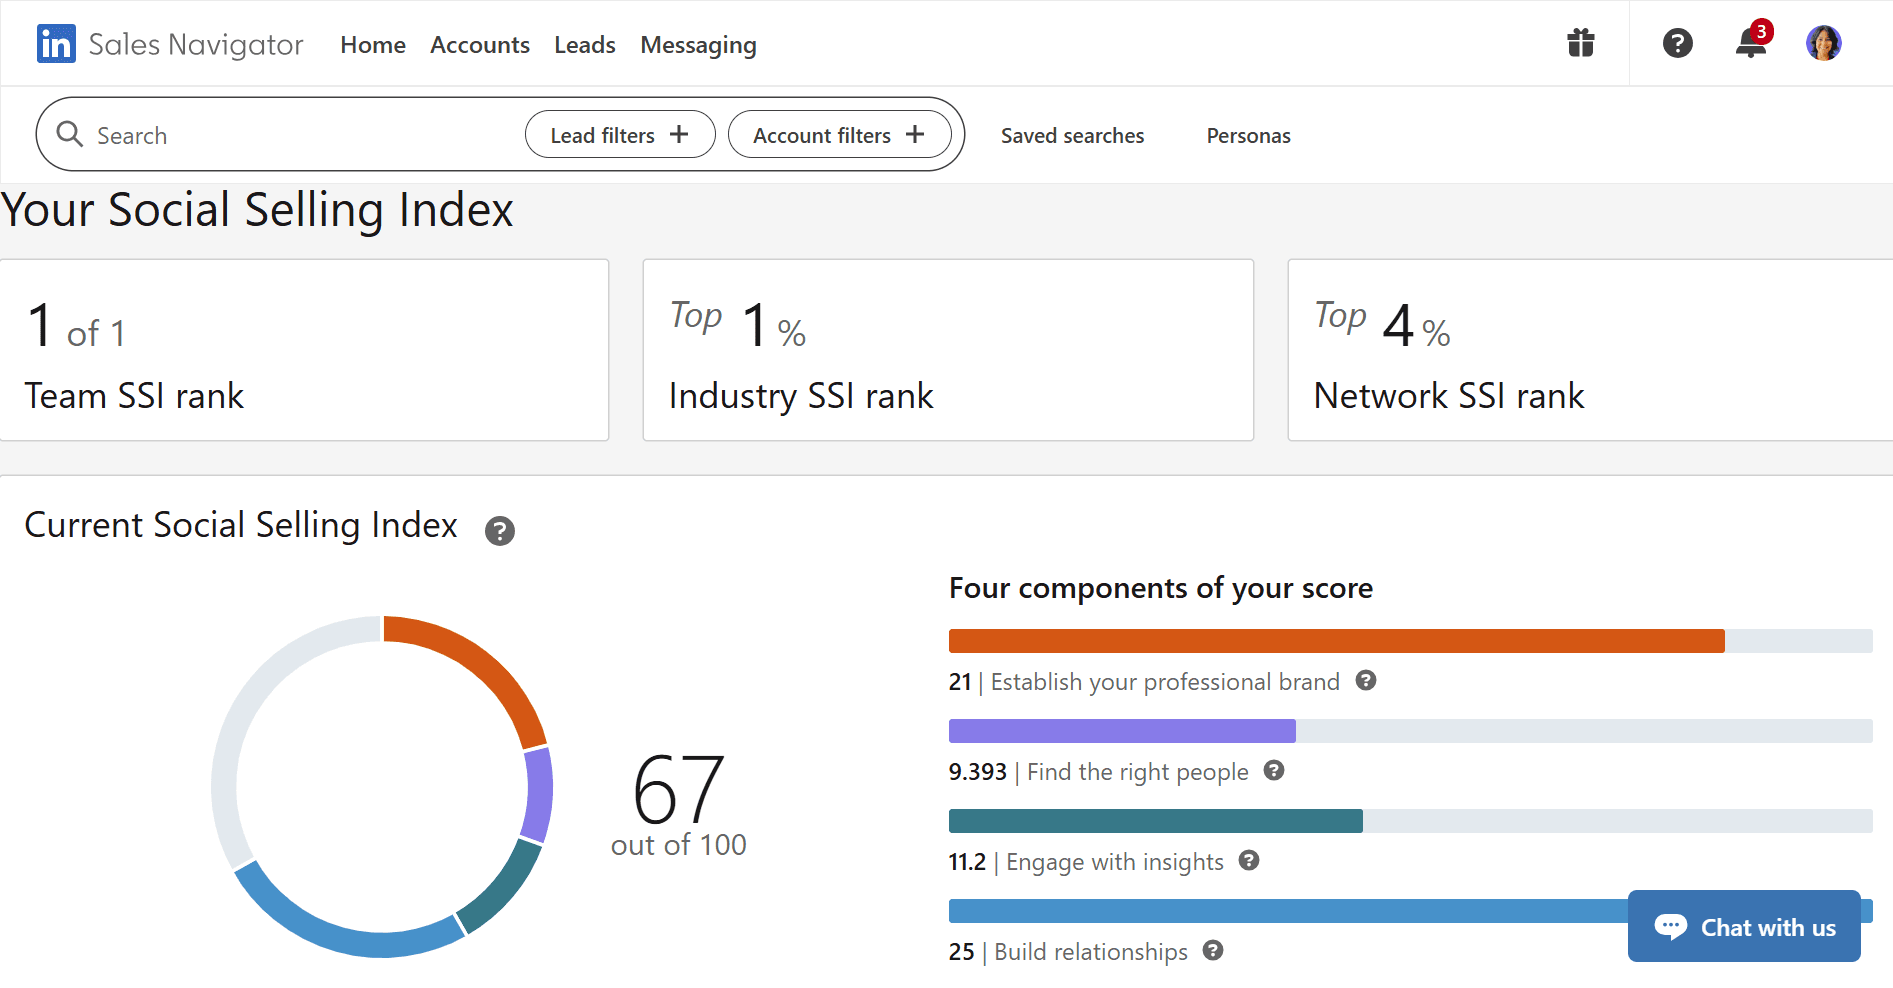Open the gifts and promotions icon
The width and height of the screenshot is (1893, 988).
[1580, 43]
